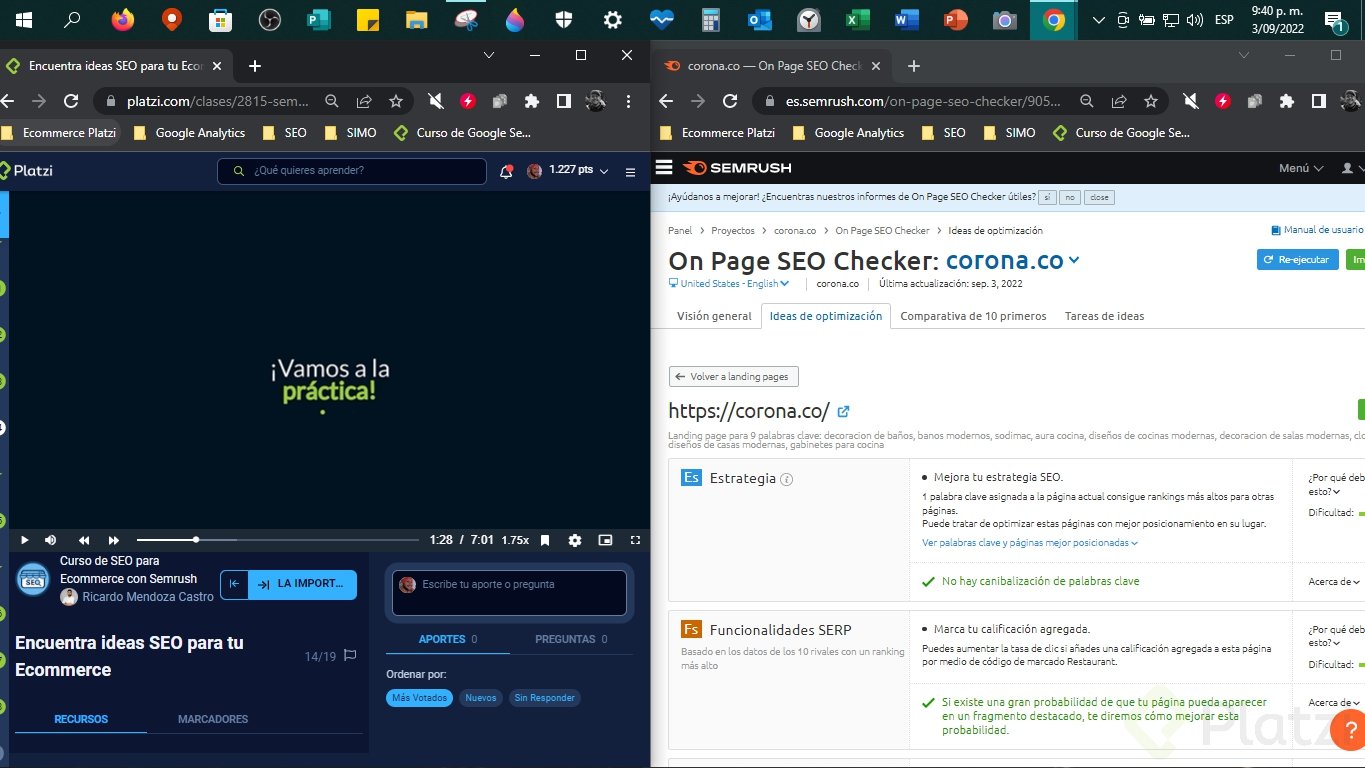Change the 1.75x playback speed
Screen dimensions: 1365x768
click(x=515, y=540)
